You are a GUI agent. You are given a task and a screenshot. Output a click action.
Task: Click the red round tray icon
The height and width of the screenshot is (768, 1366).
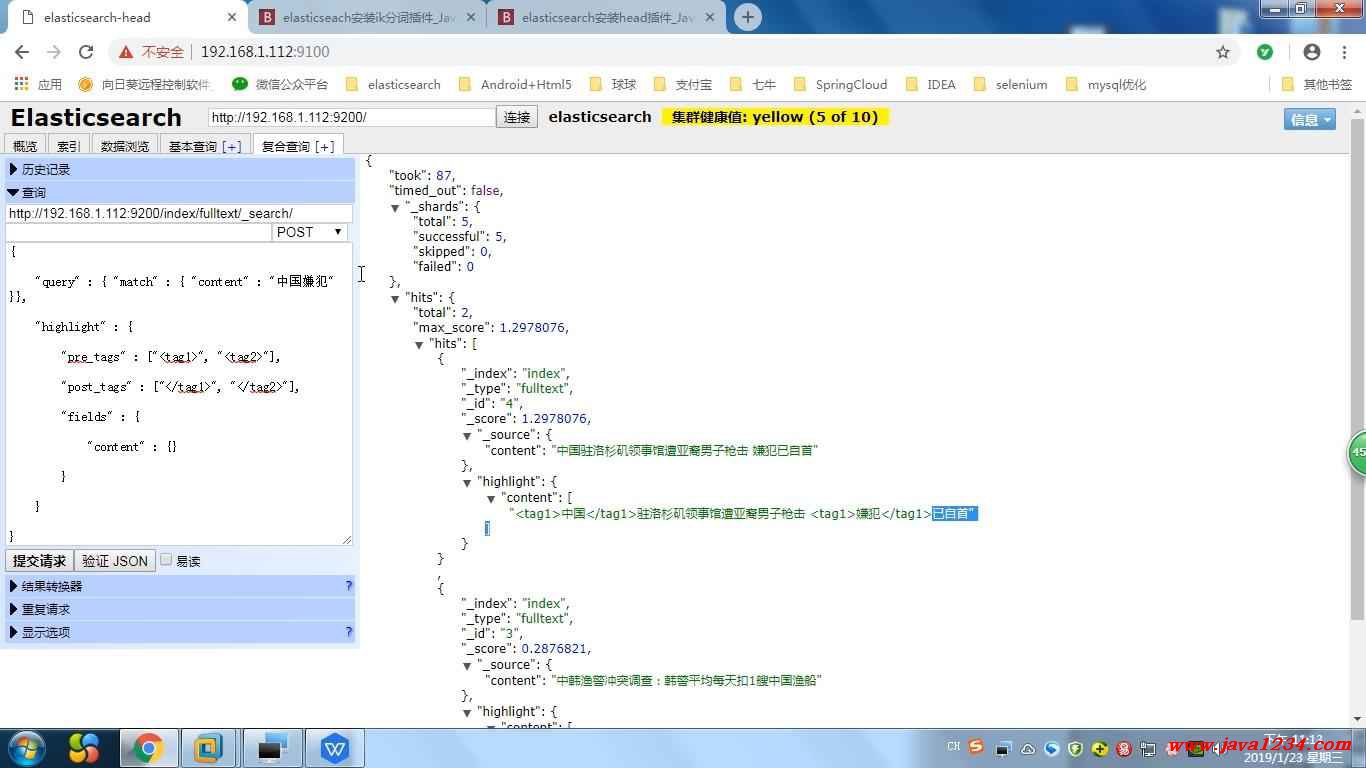1124,748
